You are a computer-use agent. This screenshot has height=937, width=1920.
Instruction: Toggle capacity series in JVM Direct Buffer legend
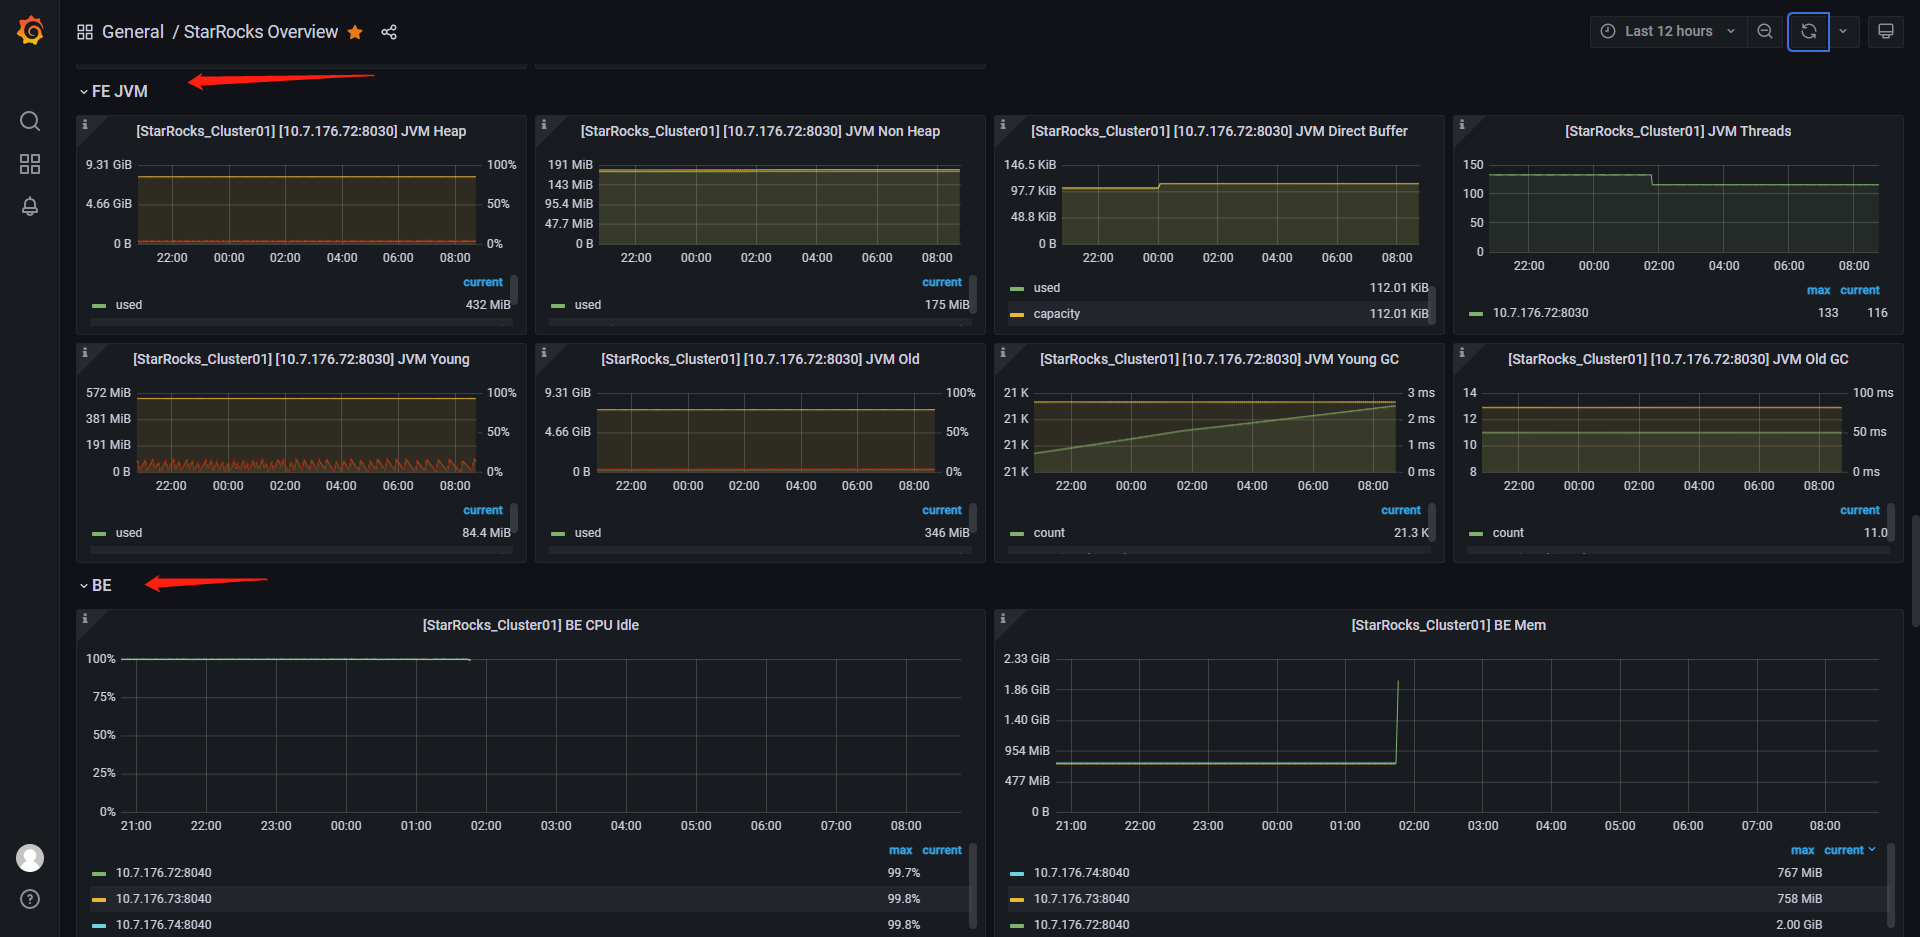(x=1056, y=314)
